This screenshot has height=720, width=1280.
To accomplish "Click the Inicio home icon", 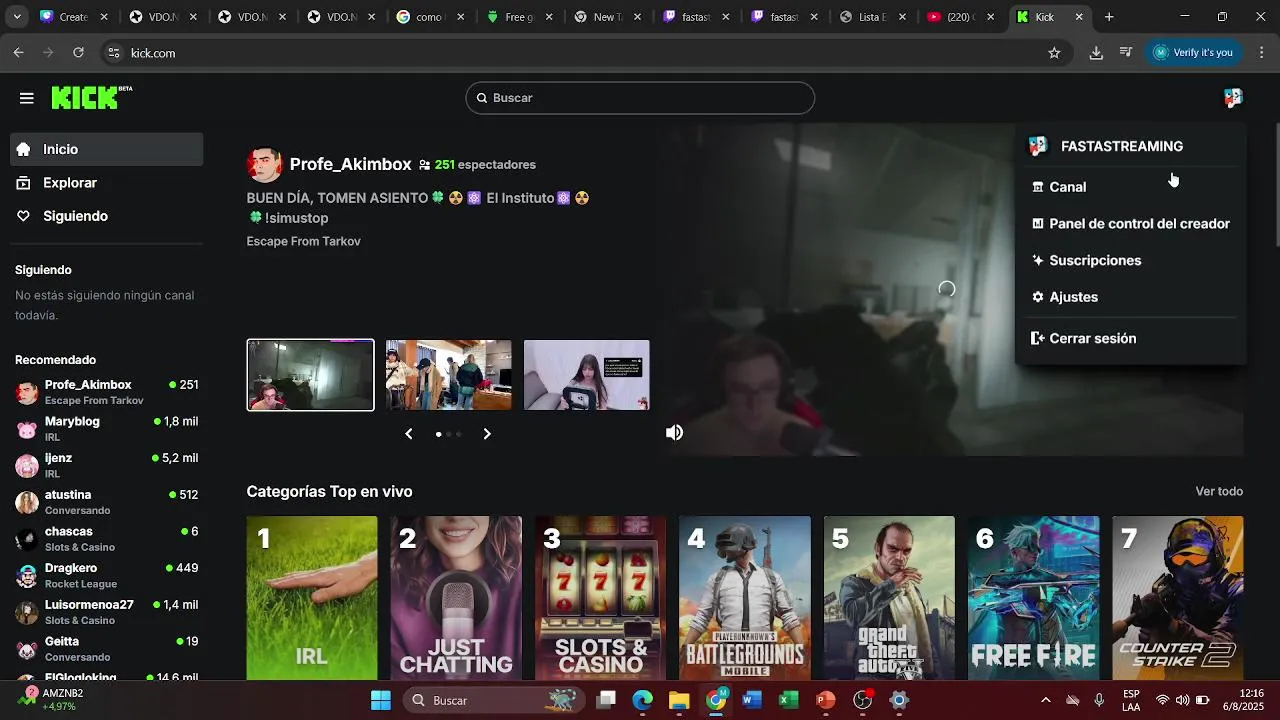I will point(24,149).
